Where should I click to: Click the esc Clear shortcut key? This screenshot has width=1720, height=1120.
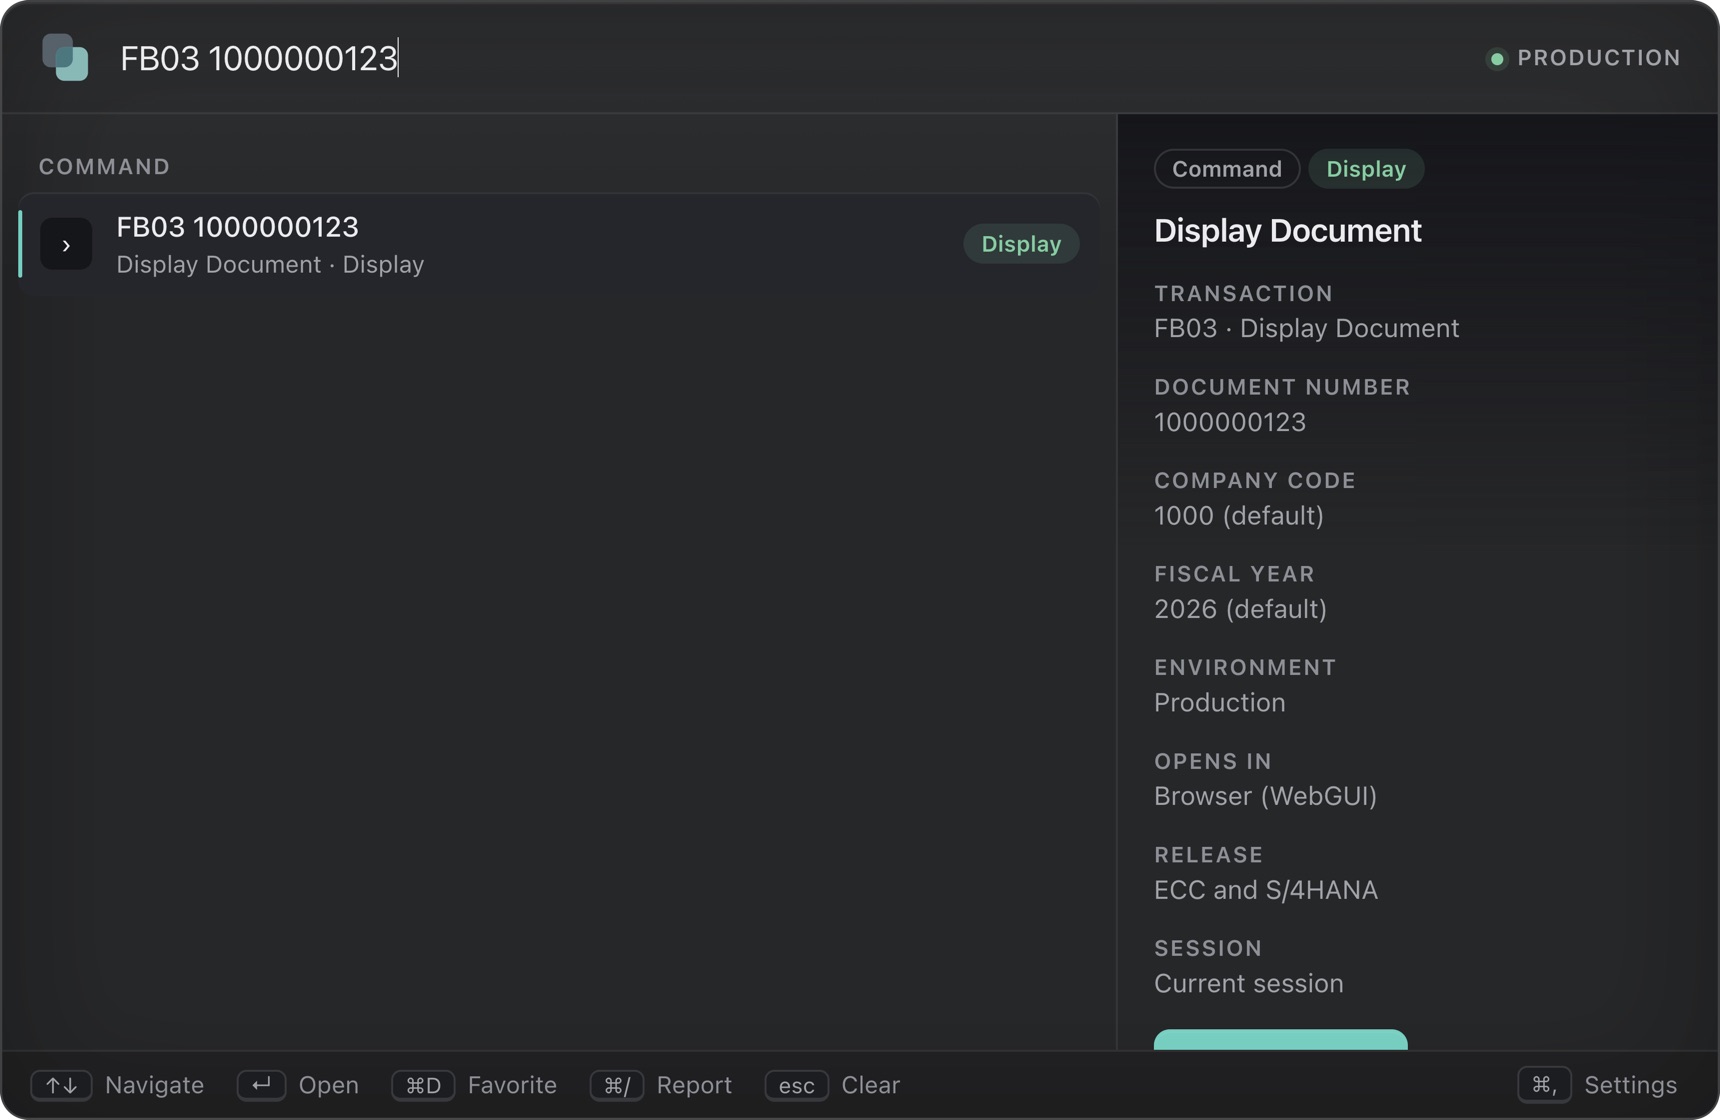pyautogui.click(x=797, y=1085)
